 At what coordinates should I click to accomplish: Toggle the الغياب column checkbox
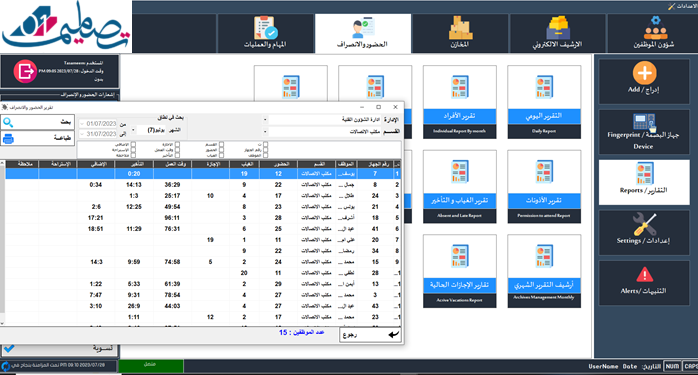[x=221, y=155]
